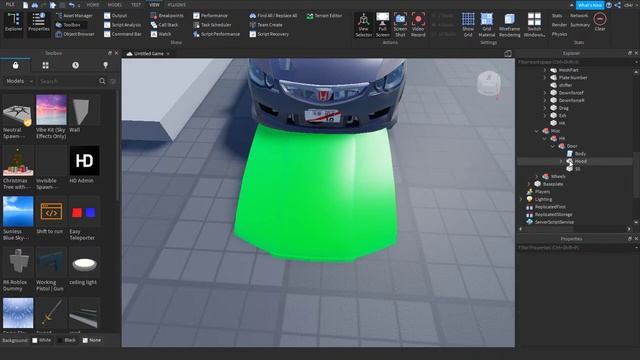
Task: Toggle Wireframe Rendering
Action: tap(509, 25)
